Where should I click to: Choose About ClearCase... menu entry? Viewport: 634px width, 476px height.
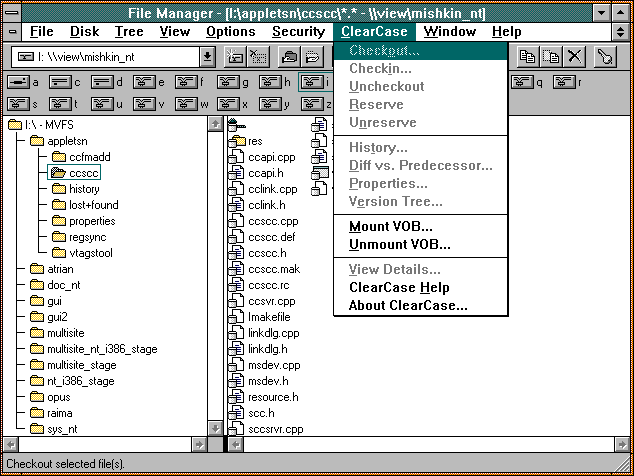tap(421, 305)
